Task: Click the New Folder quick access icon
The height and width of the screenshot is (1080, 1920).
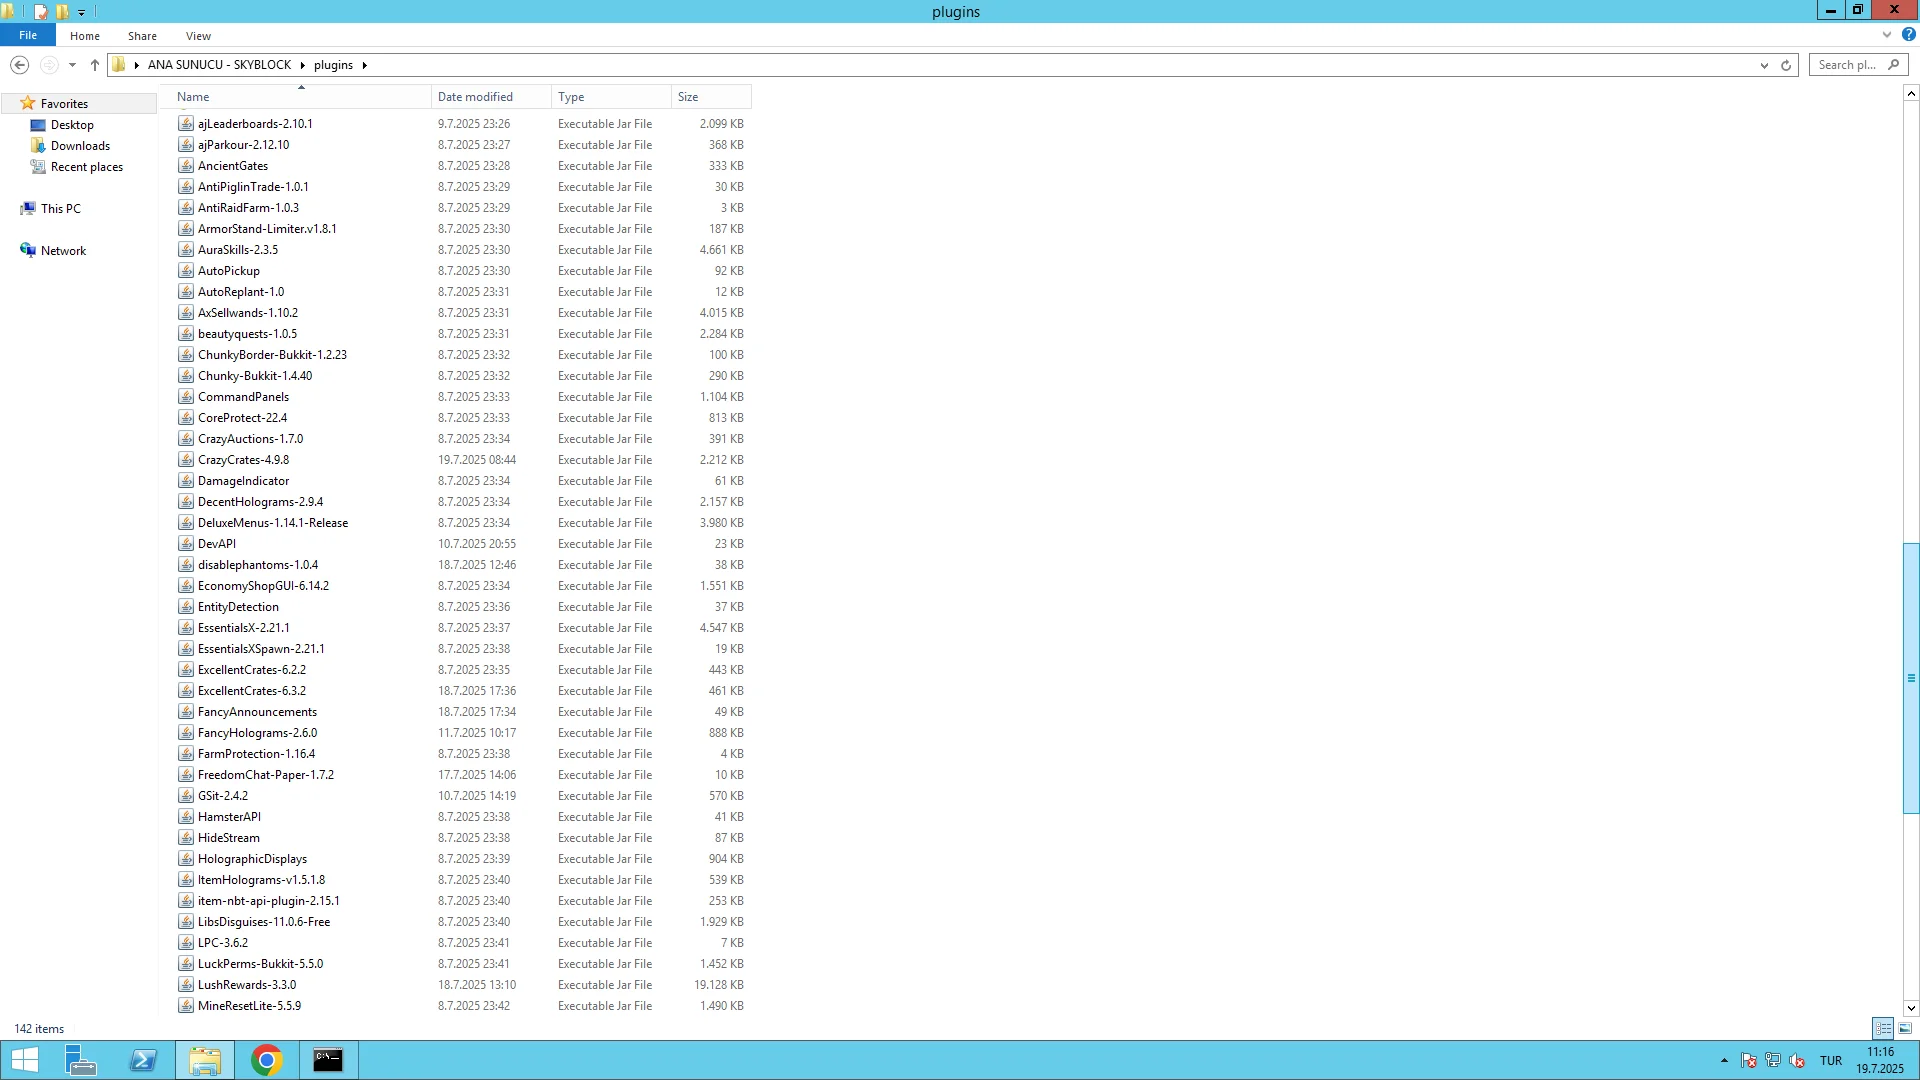Action: tap(62, 12)
